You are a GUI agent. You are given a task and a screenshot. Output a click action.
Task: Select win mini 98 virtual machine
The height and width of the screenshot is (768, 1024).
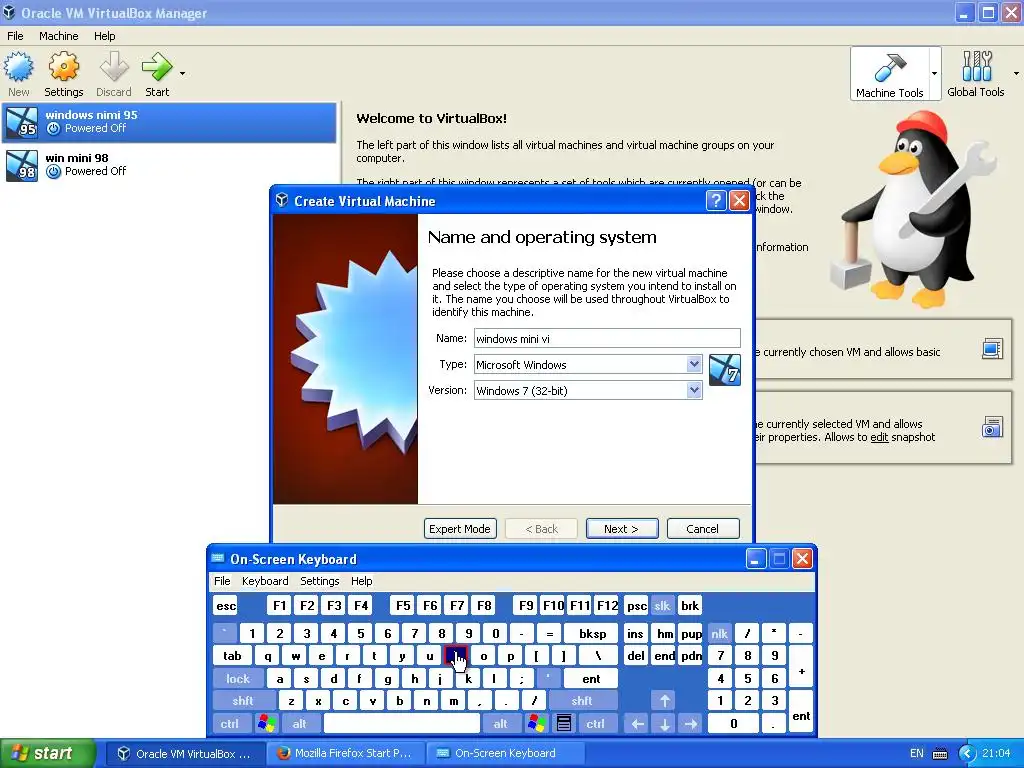(x=169, y=165)
